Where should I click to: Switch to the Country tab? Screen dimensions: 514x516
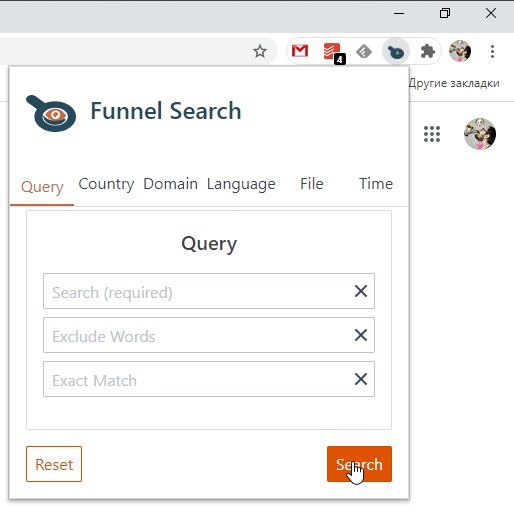pos(106,184)
